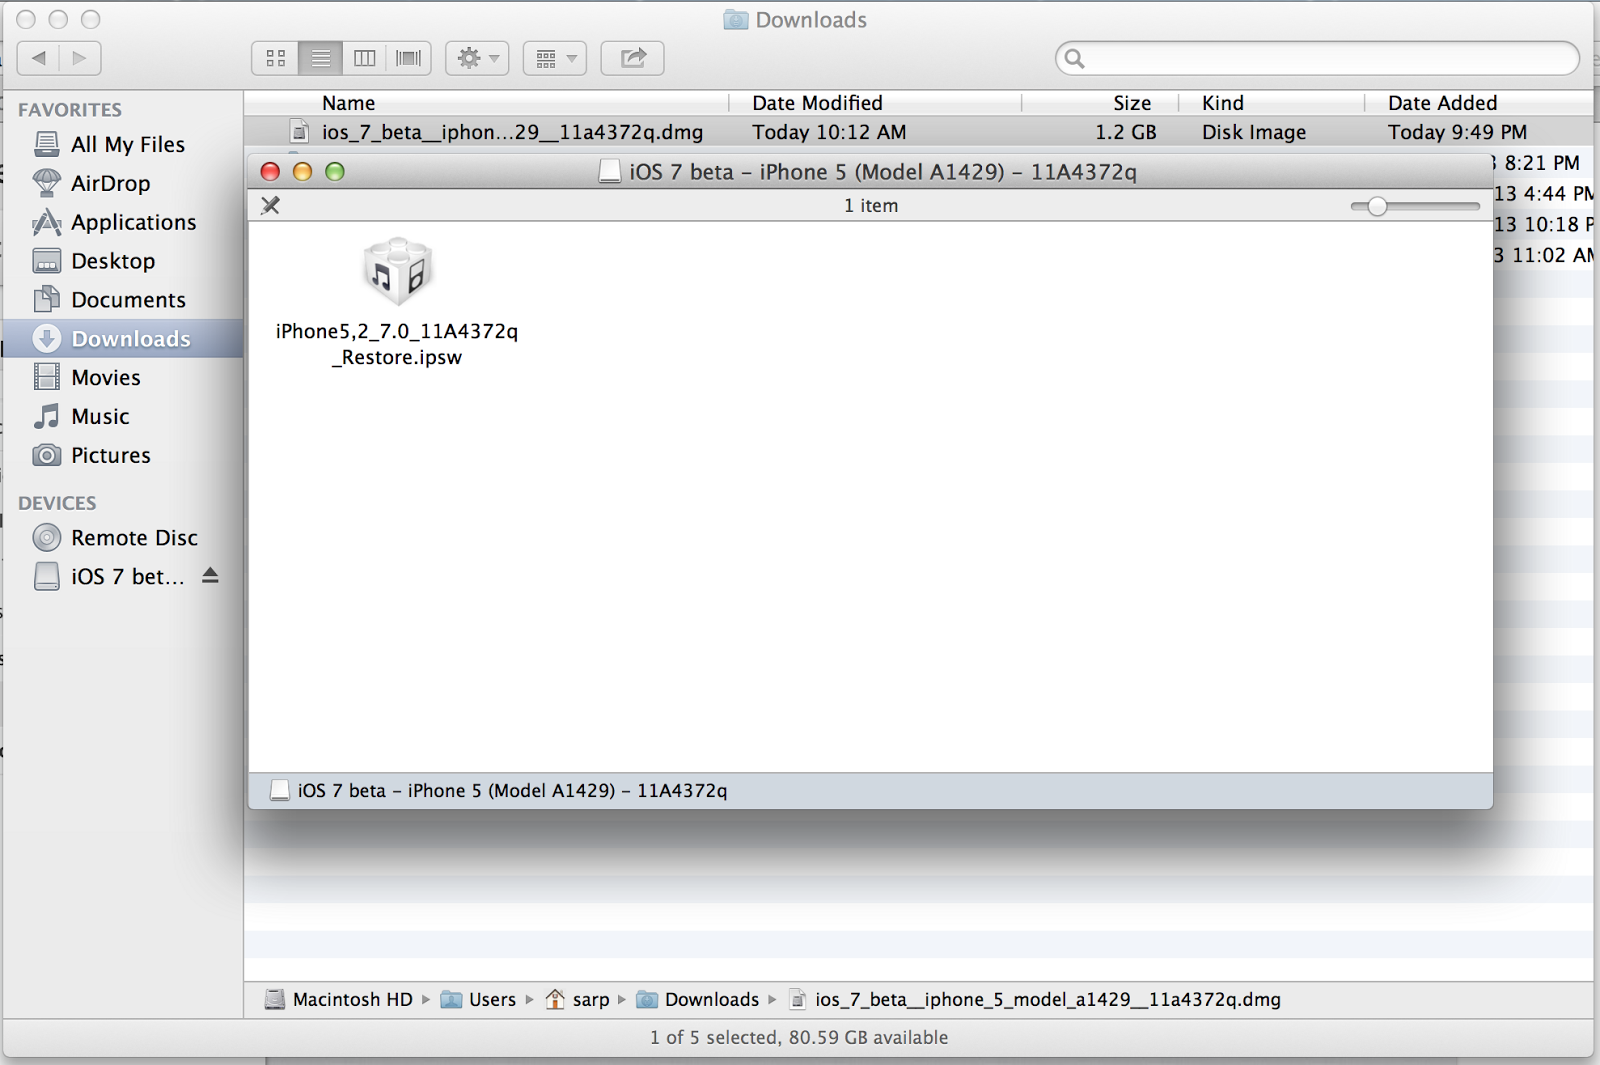Viewport: 1600px width, 1065px height.
Task: Sort list by Name column
Action: [x=487, y=103]
